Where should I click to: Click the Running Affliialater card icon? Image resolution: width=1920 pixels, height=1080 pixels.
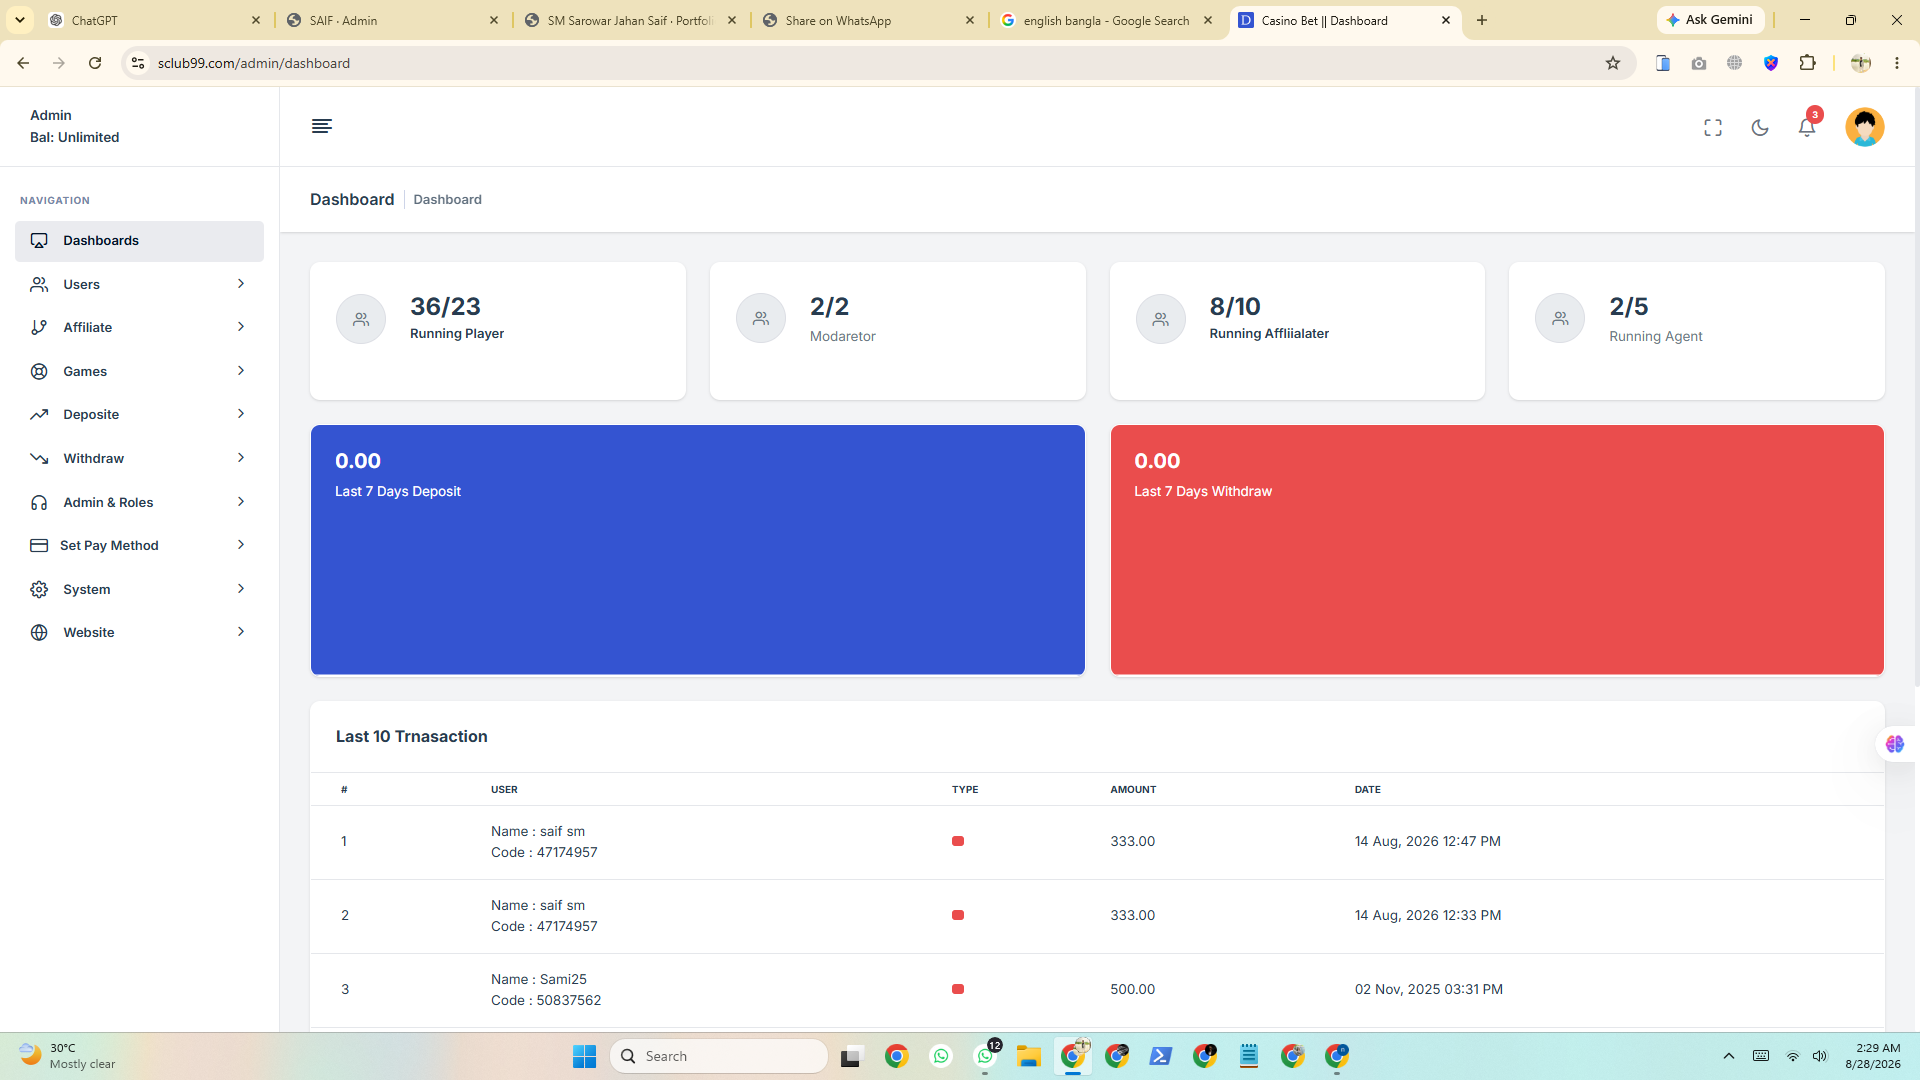click(x=1161, y=319)
